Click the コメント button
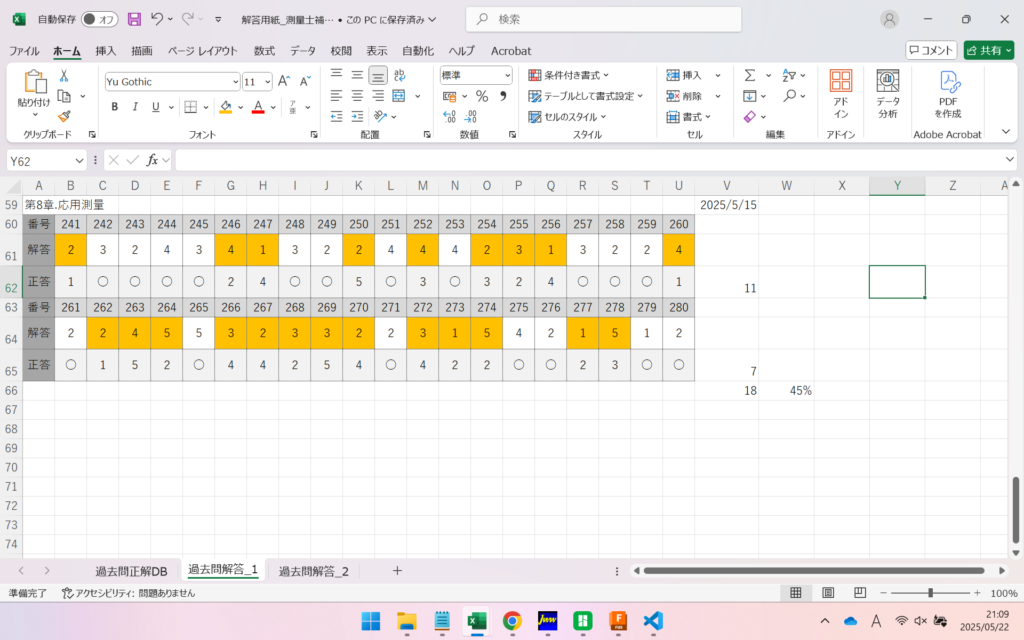Viewport: 1024px width, 640px height. [x=931, y=50]
